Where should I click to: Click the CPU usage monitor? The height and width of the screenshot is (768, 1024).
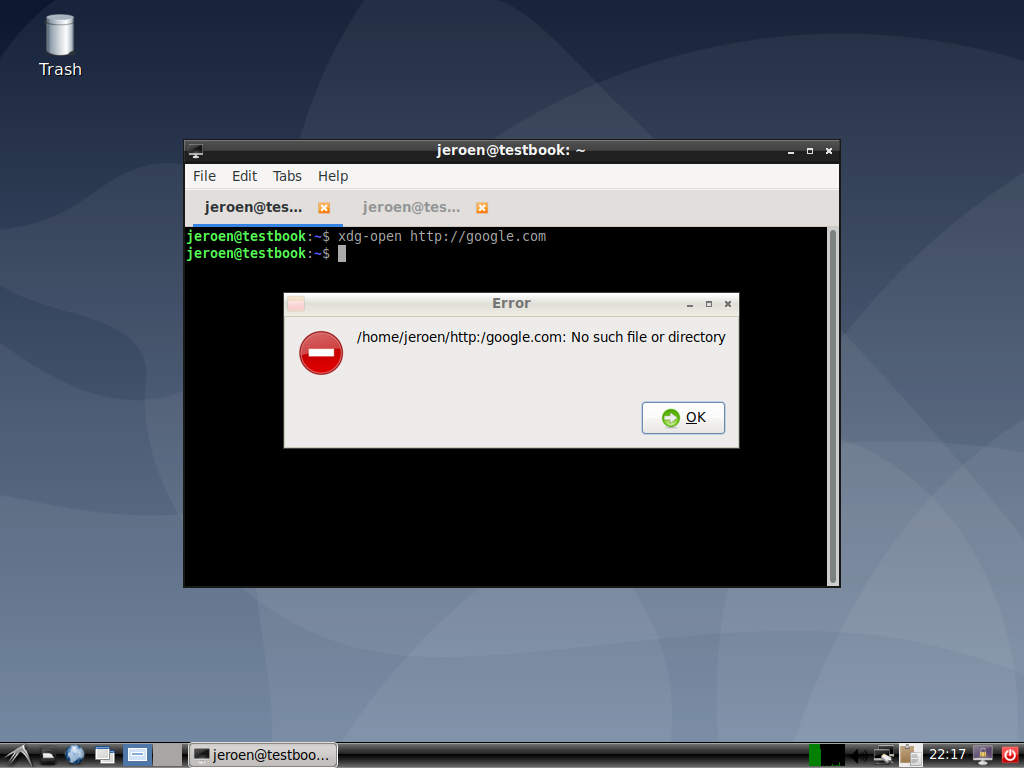826,756
